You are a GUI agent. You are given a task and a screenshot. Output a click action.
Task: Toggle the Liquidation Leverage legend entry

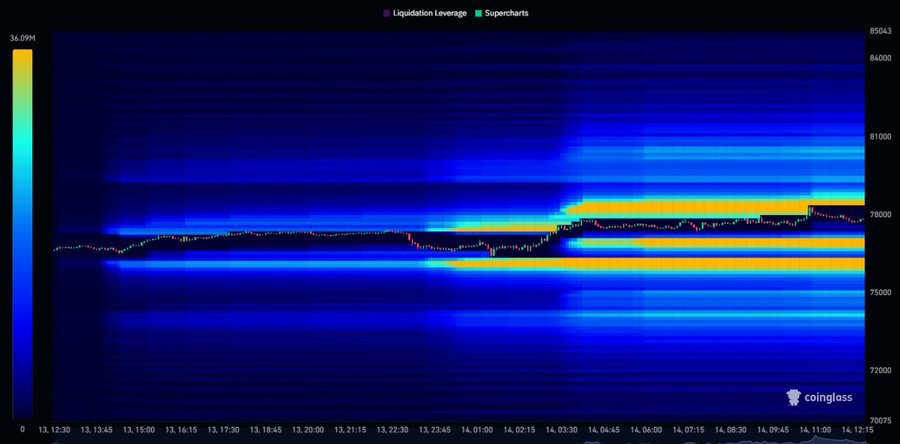pos(424,13)
